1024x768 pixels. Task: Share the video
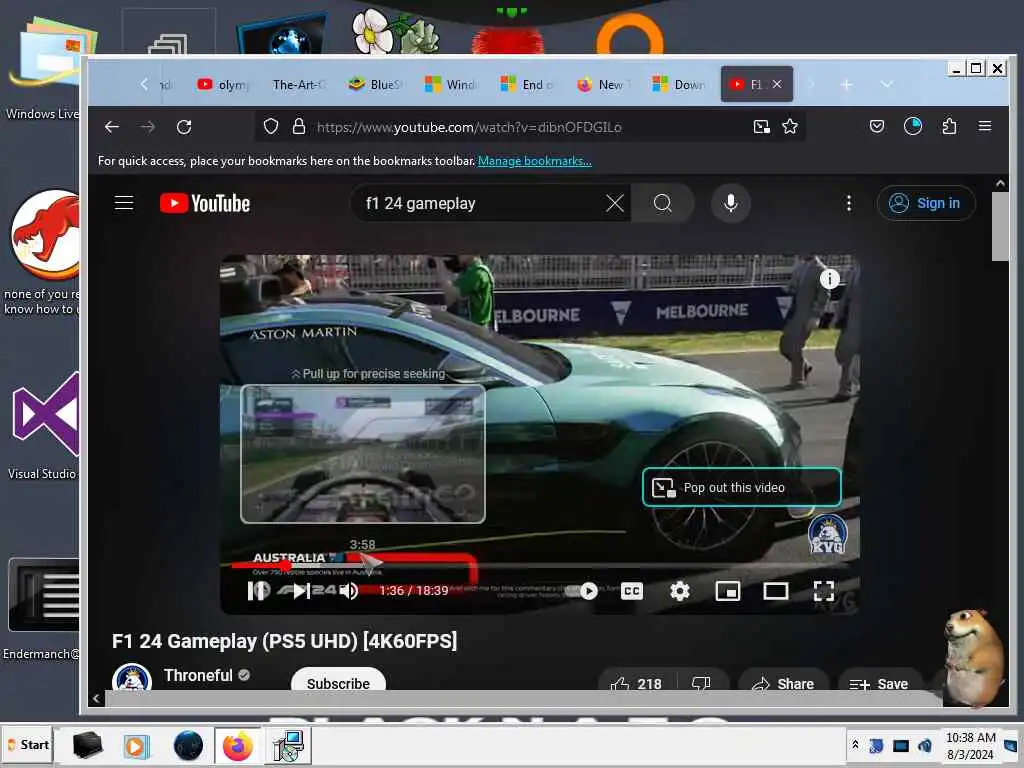[783, 683]
